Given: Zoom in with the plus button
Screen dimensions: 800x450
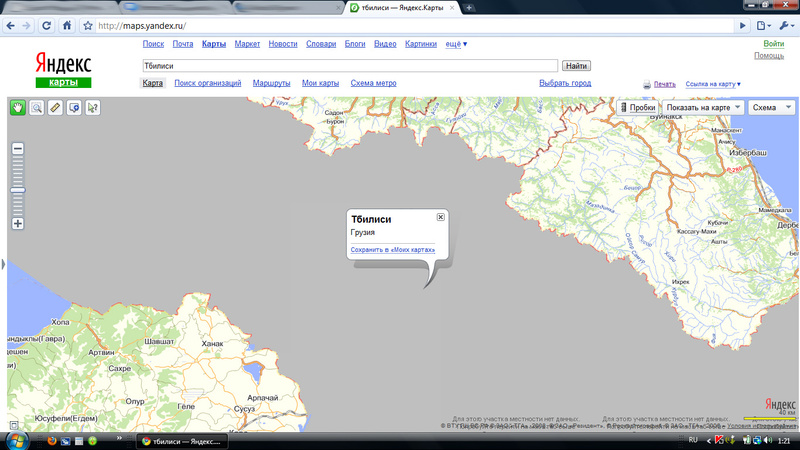Looking at the screenshot, I should [x=17, y=223].
